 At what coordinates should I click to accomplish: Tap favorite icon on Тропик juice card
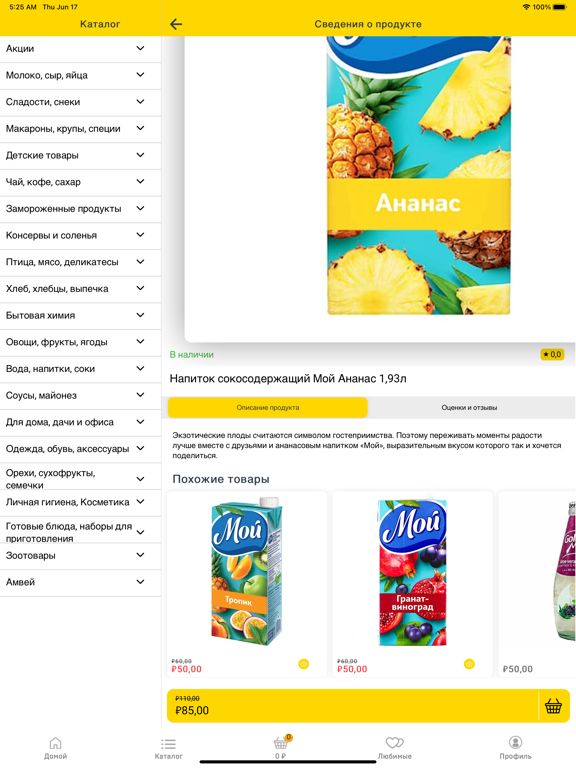point(304,664)
